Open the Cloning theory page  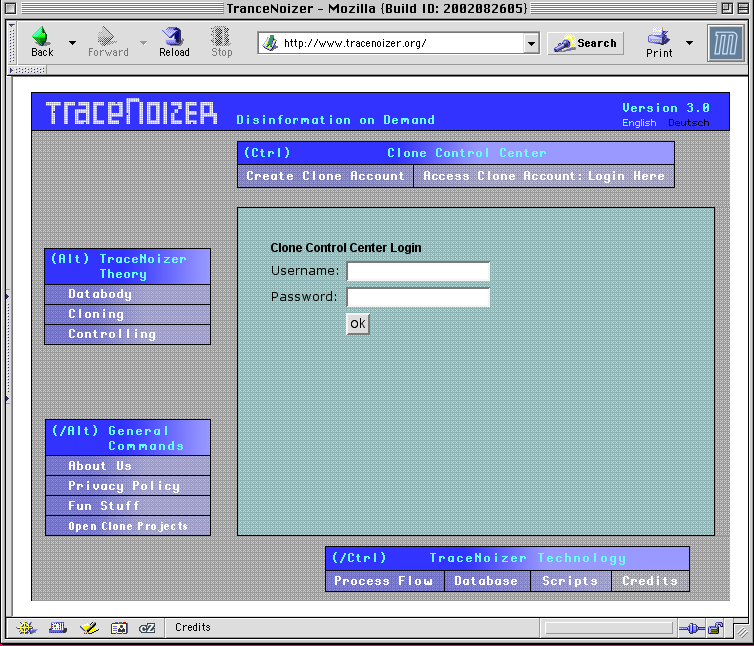tap(127, 314)
